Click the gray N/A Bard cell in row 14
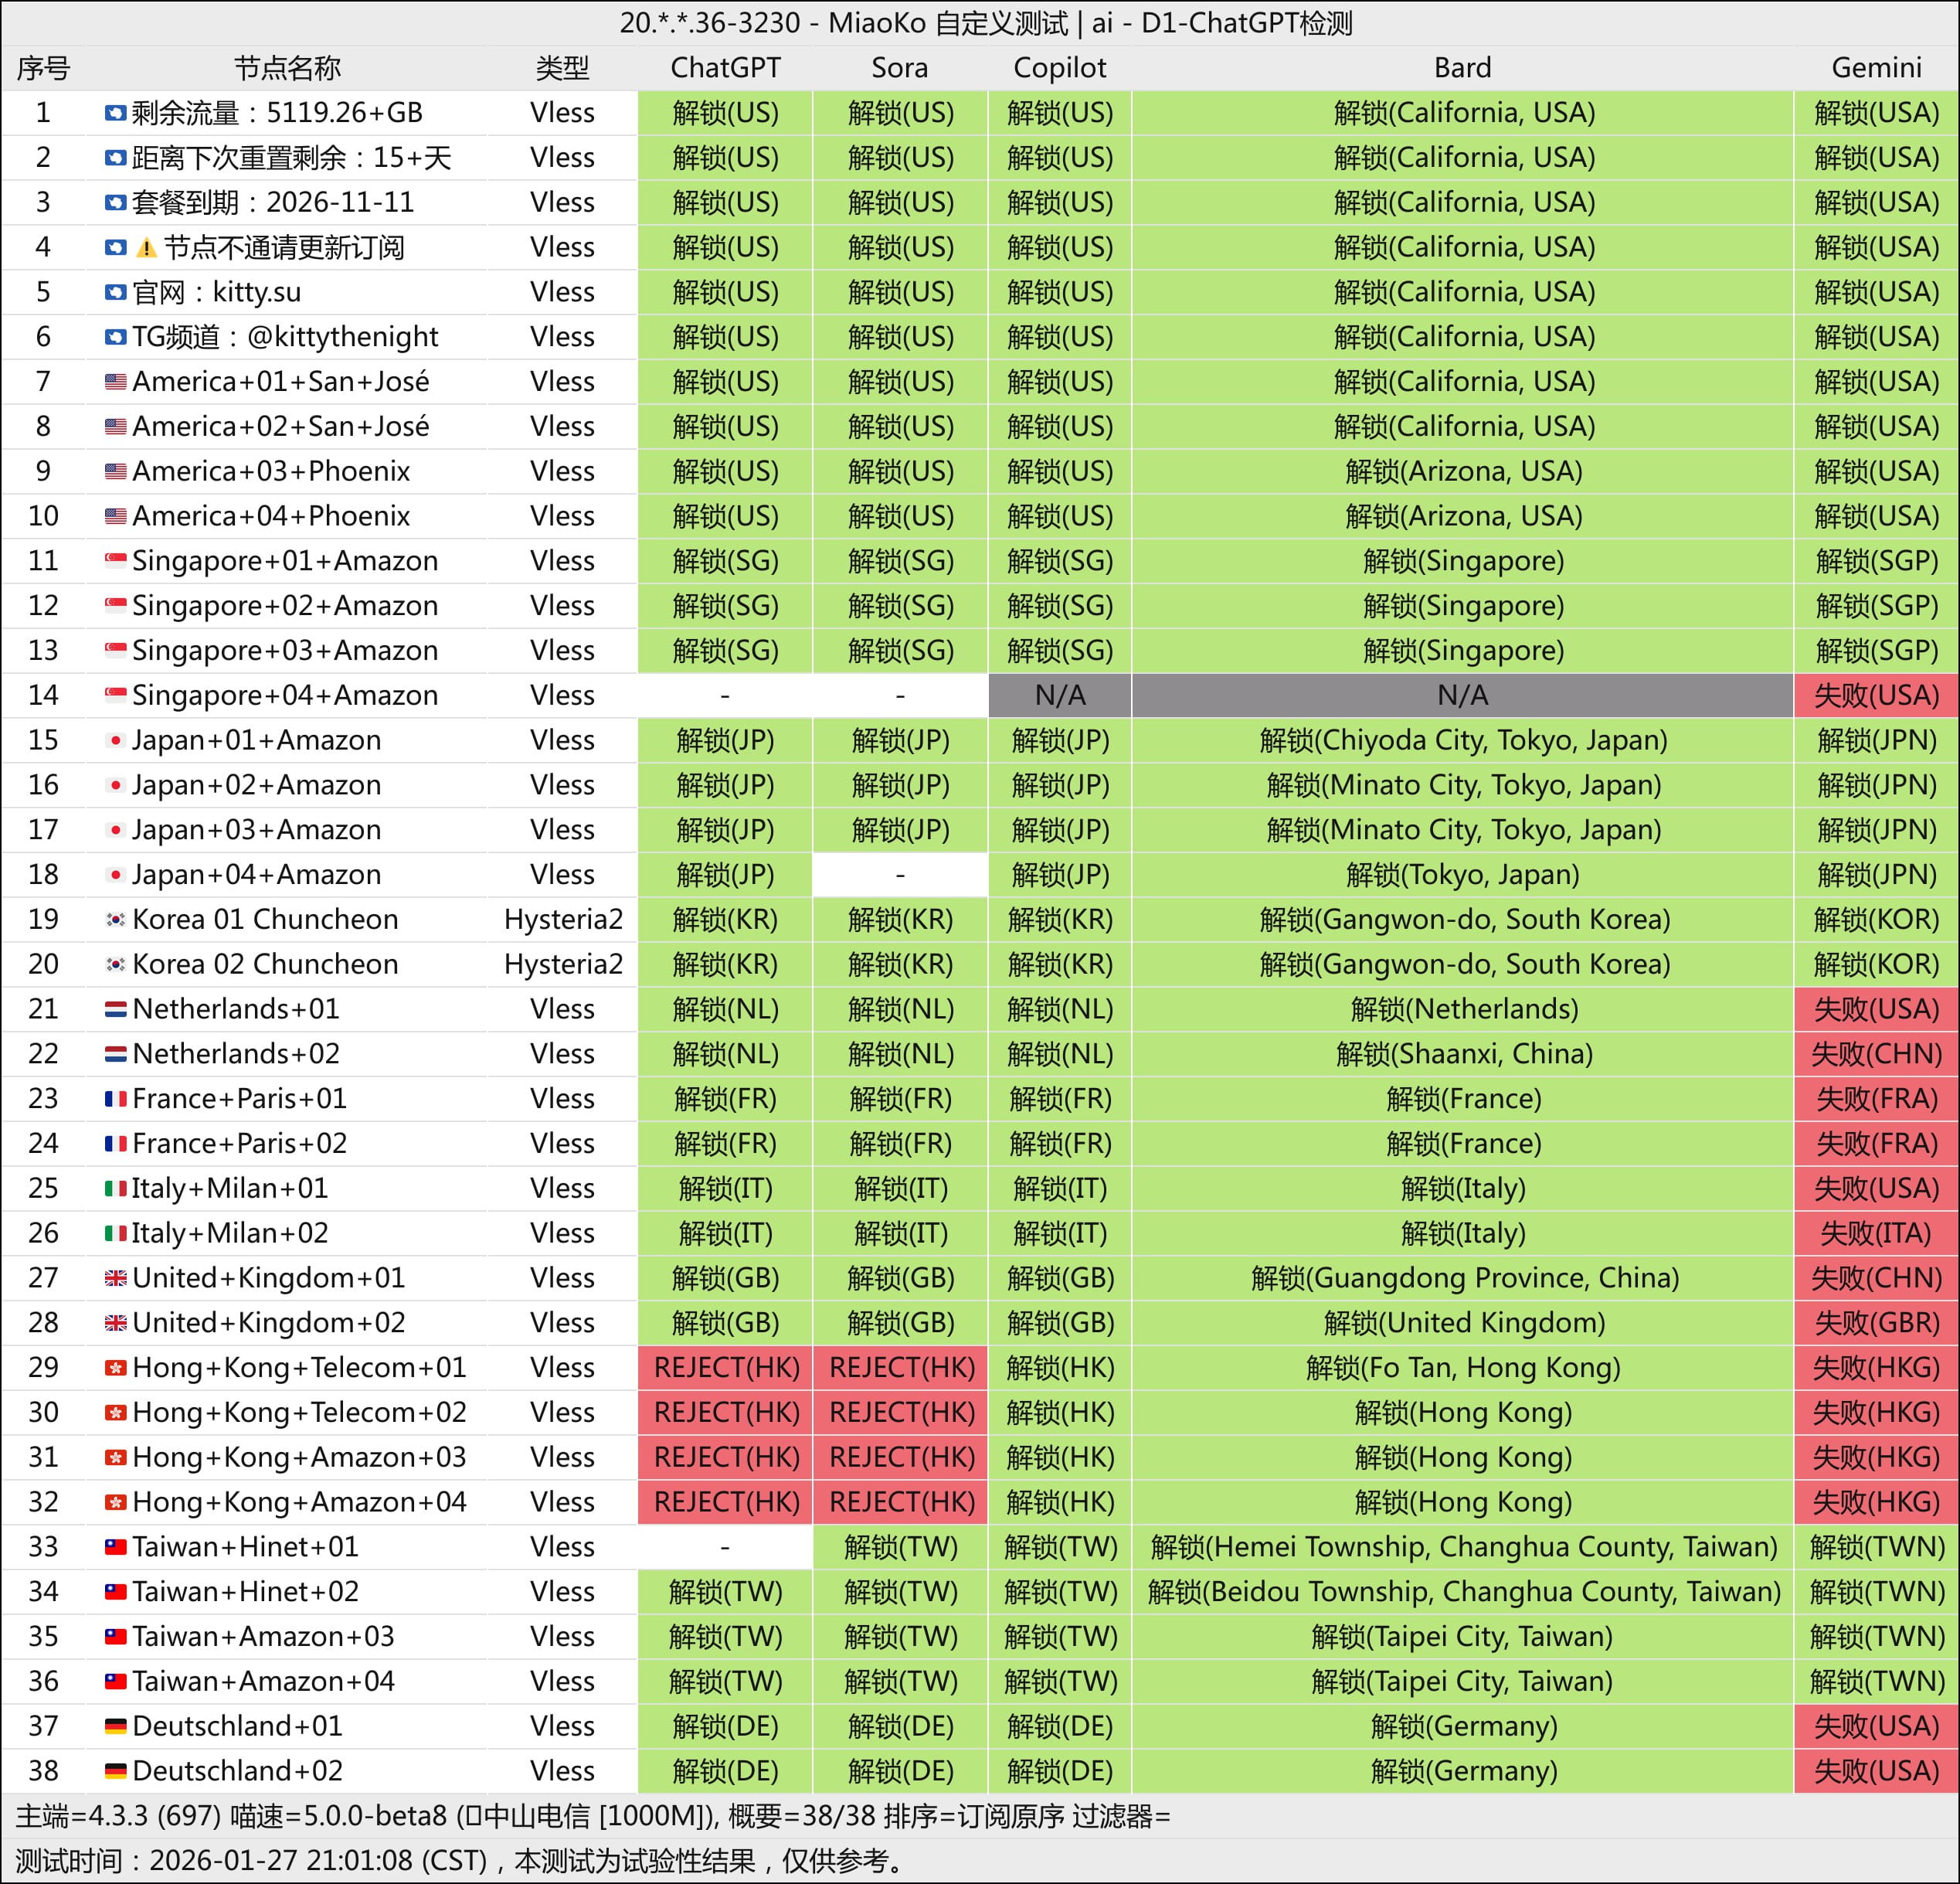 (1462, 695)
